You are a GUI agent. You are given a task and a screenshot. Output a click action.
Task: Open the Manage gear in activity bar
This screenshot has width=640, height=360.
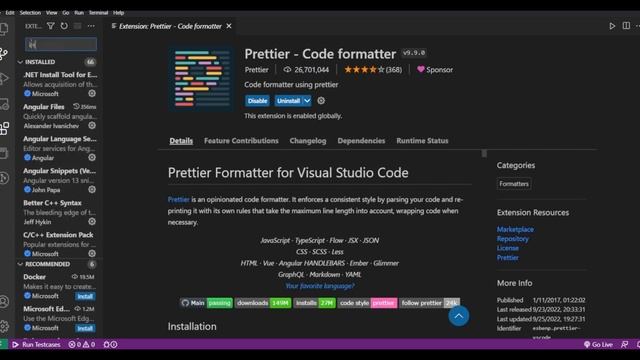(4, 326)
